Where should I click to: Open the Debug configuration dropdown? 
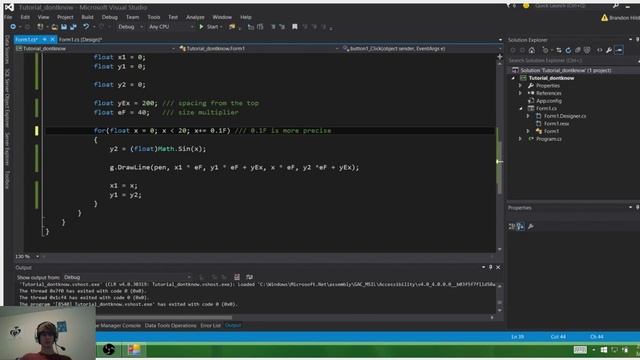point(130,27)
